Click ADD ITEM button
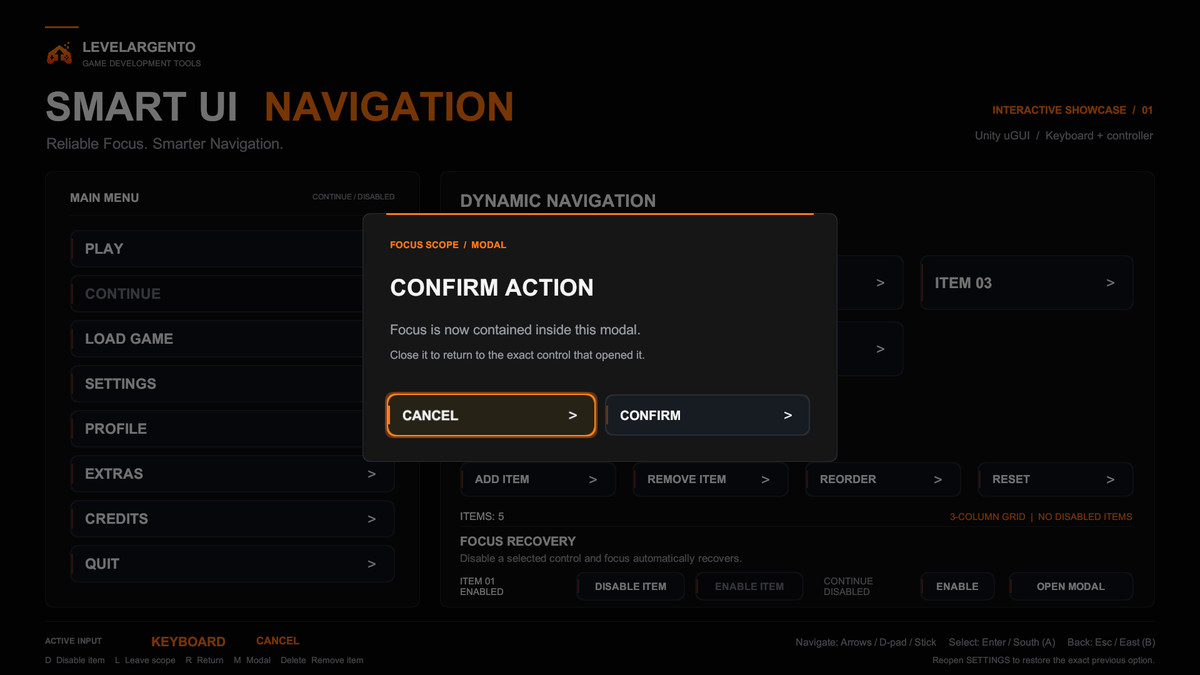Image resolution: width=1200 pixels, height=675 pixels. coord(537,480)
